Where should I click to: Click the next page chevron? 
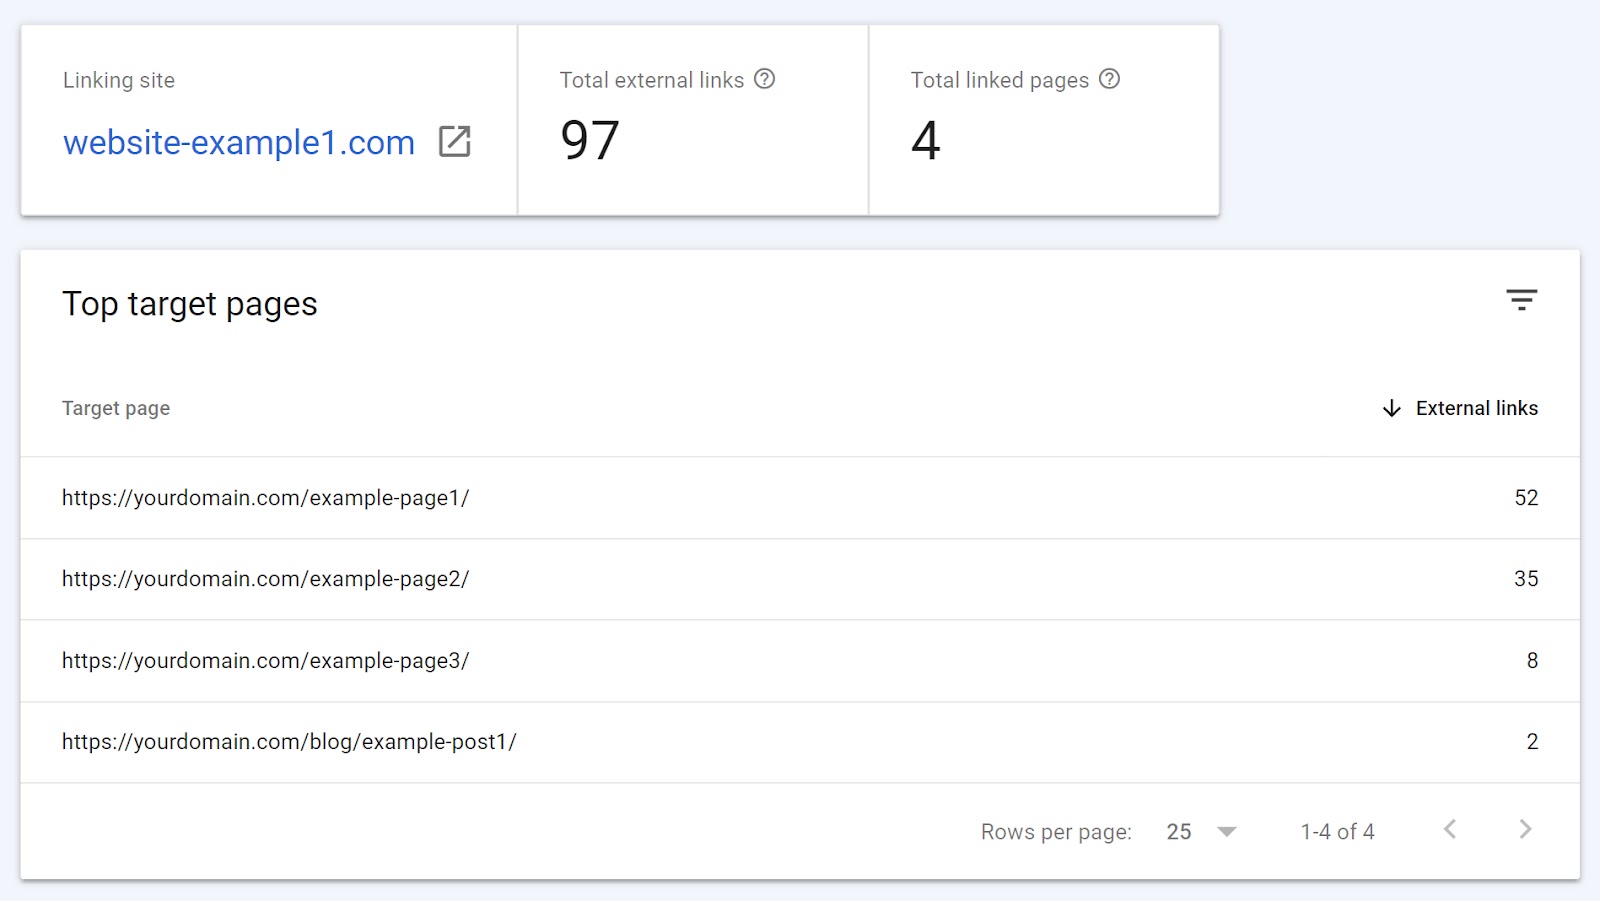pos(1524,829)
